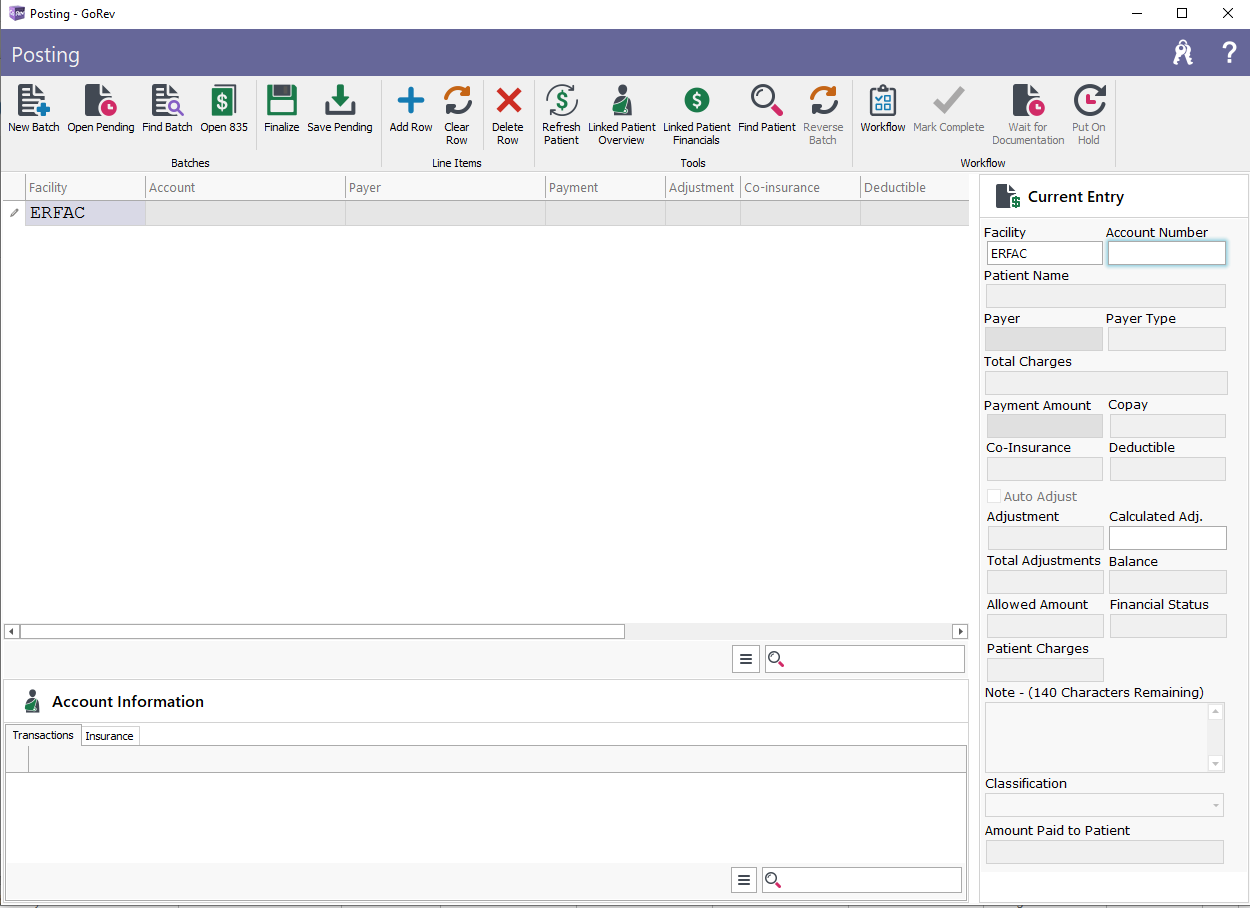Click the Facility field in Current Entry
The image size is (1250, 908).
pyautogui.click(x=1044, y=253)
